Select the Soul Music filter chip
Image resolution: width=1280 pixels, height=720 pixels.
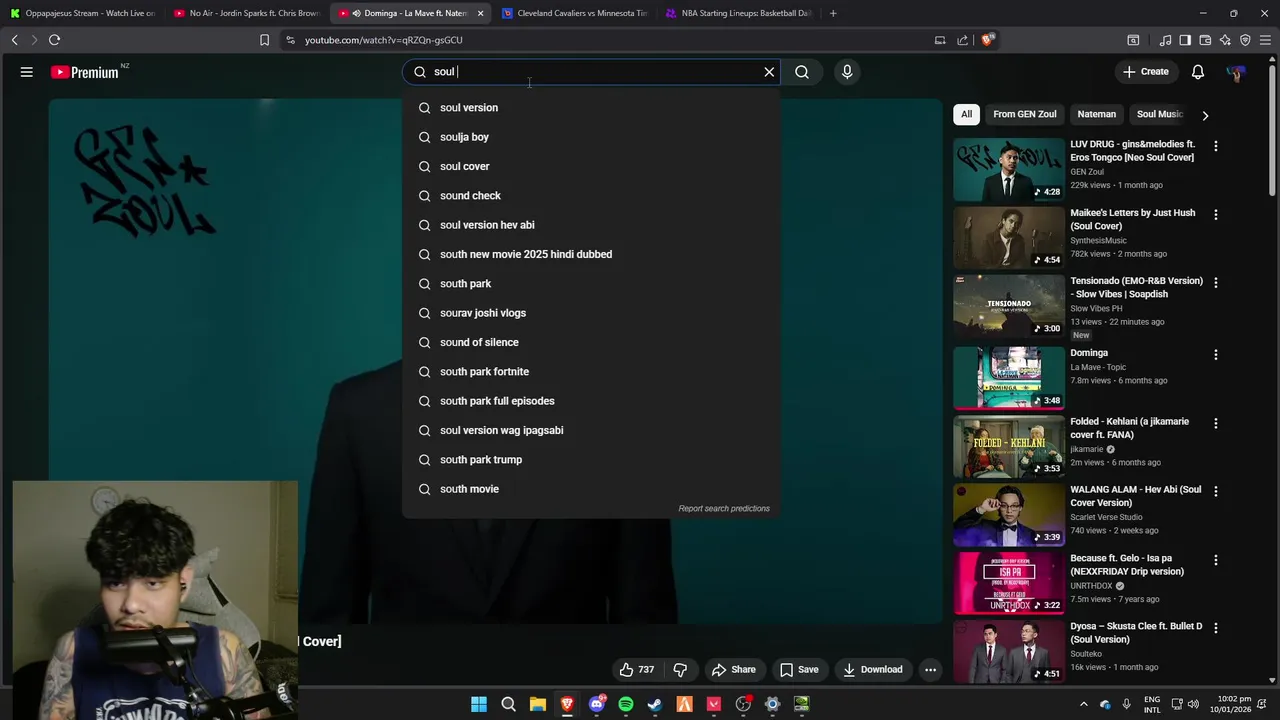tap(1159, 114)
